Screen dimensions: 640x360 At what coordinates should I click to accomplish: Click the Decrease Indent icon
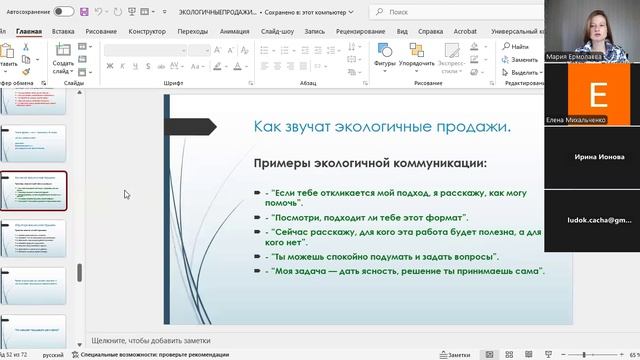click(x=305, y=50)
